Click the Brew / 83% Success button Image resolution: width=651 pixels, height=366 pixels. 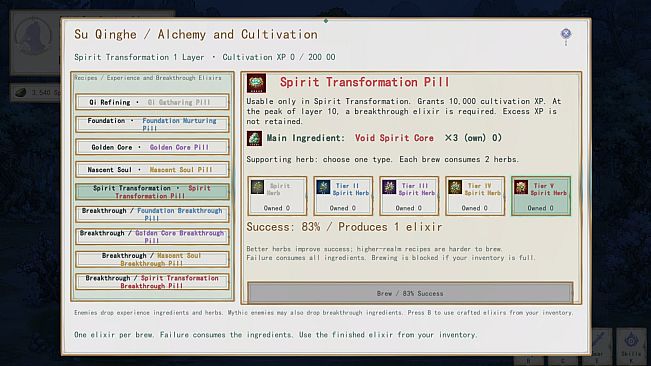pos(410,293)
